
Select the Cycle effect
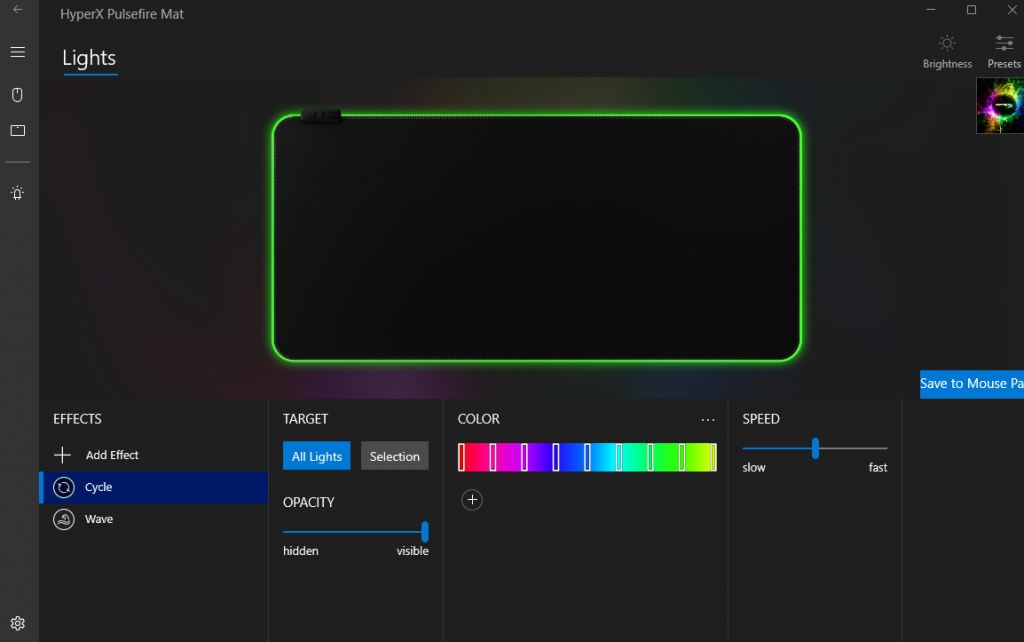(x=98, y=487)
